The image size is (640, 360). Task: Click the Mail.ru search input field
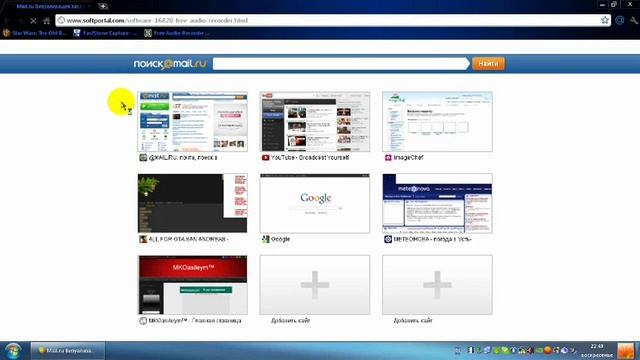340,64
